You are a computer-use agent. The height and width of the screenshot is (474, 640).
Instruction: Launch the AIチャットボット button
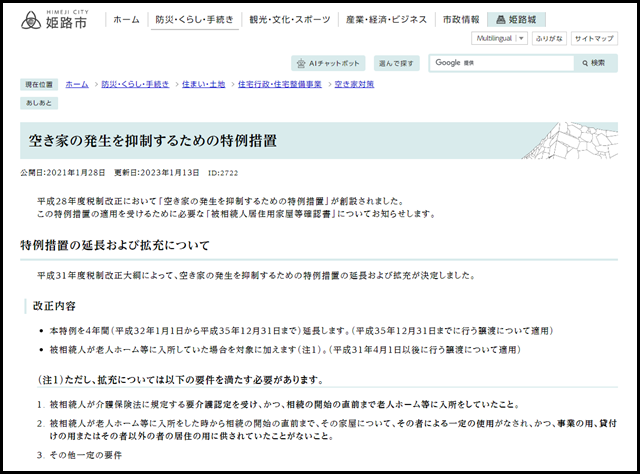tap(328, 63)
